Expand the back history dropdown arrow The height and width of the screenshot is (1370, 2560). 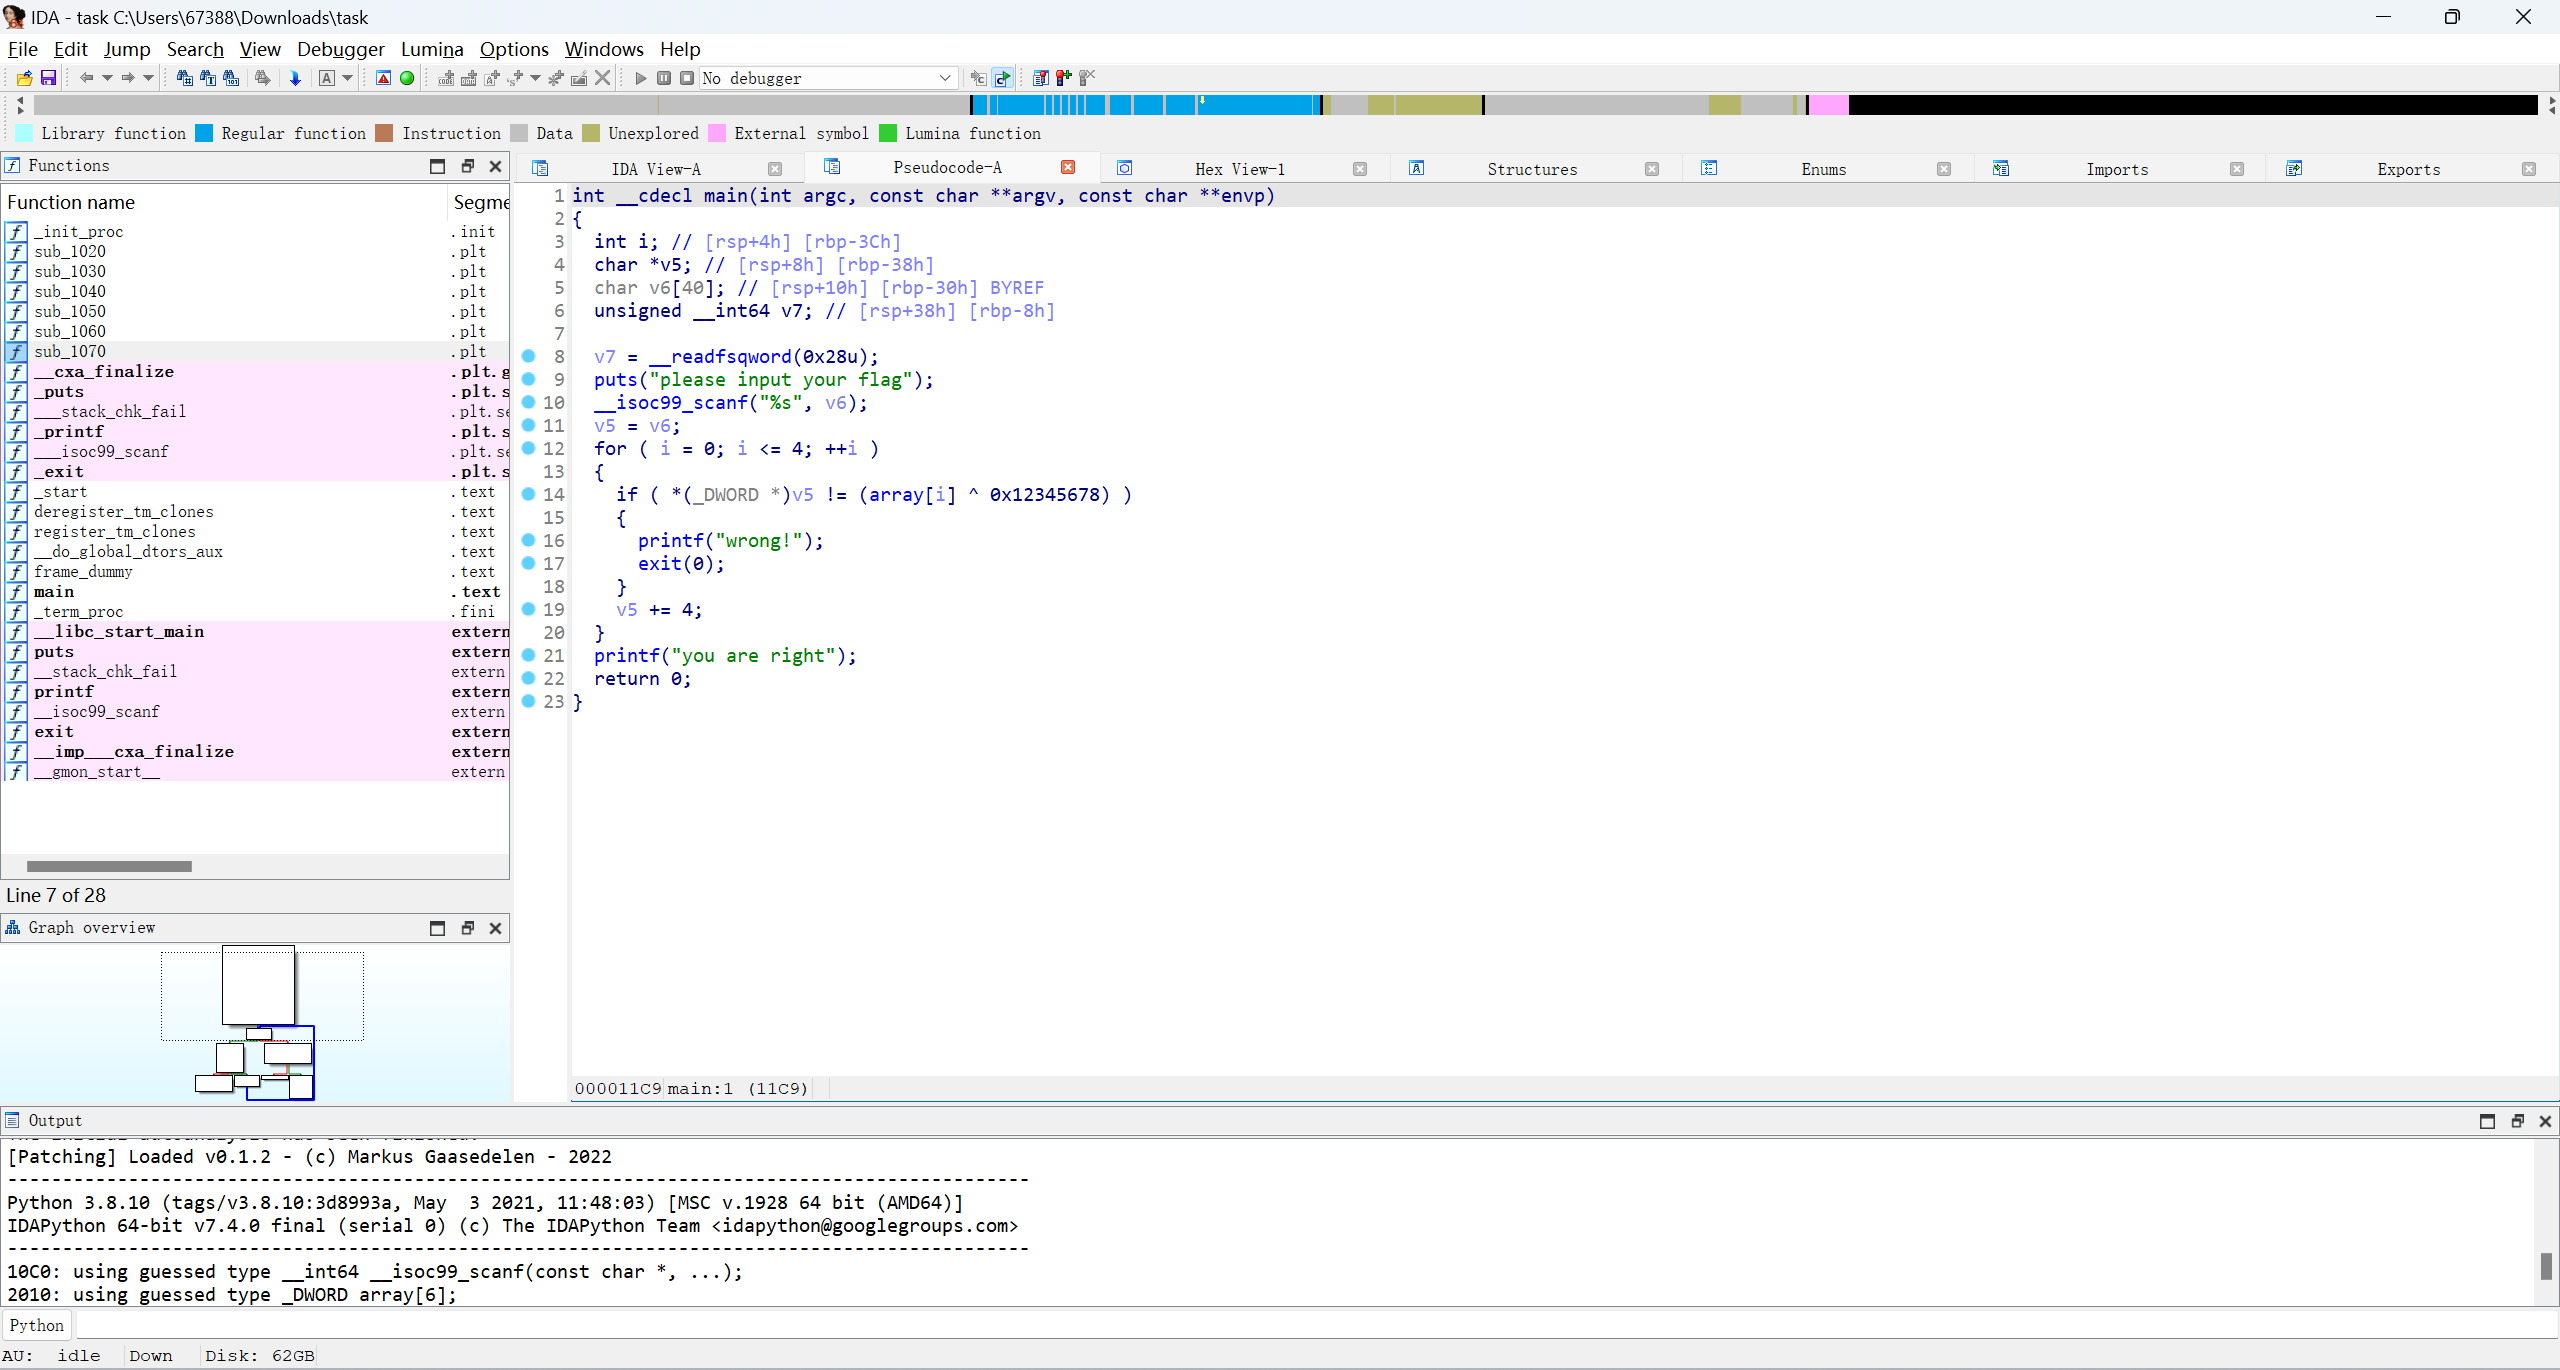coord(107,78)
